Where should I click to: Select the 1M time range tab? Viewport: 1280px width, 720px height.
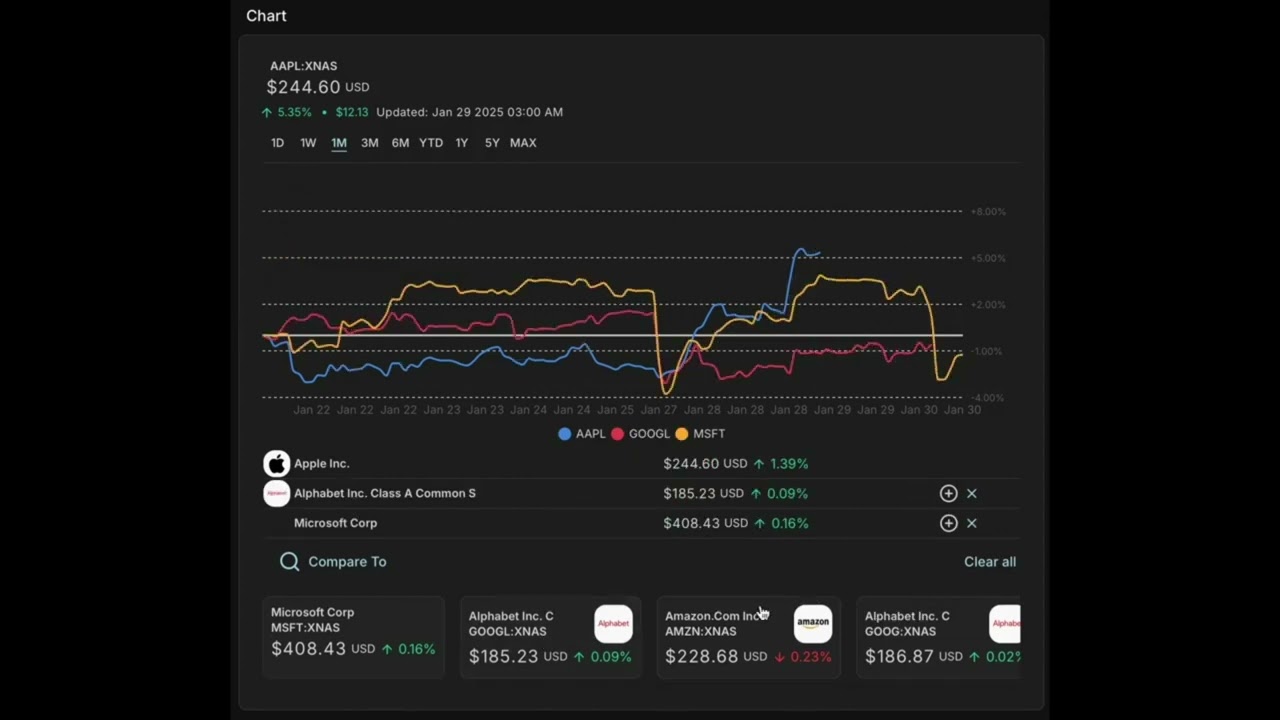(339, 143)
